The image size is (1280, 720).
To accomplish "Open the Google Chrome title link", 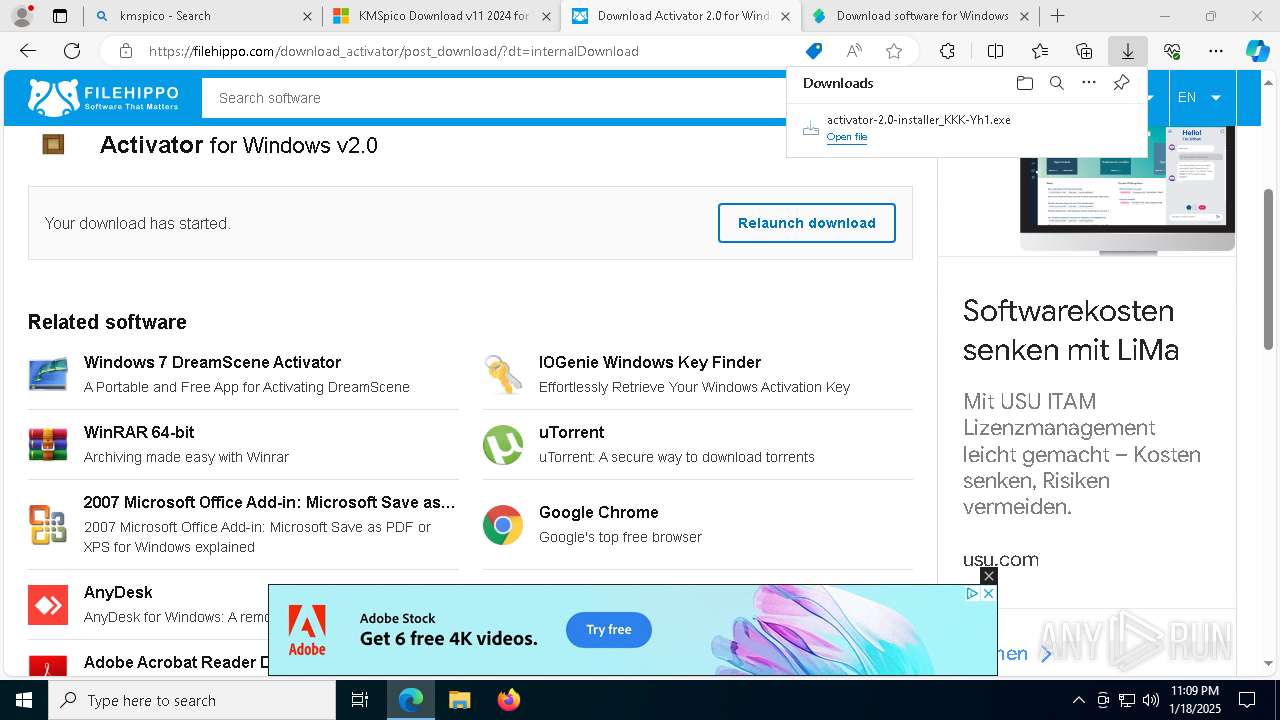I will pos(598,512).
